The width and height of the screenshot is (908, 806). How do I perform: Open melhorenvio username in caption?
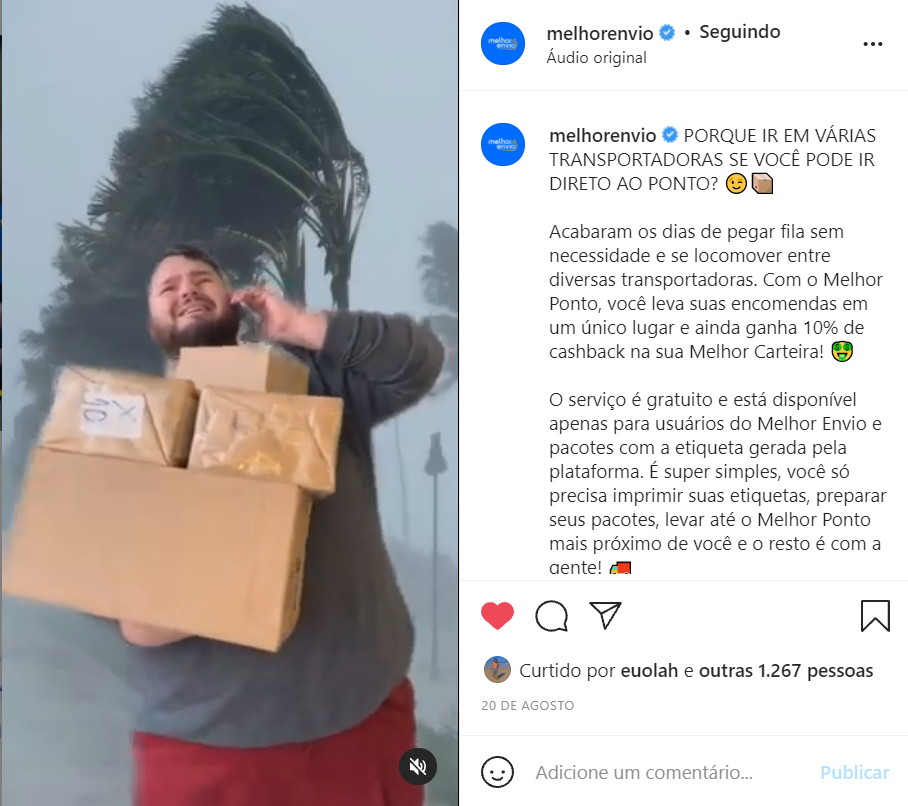[x=602, y=135]
